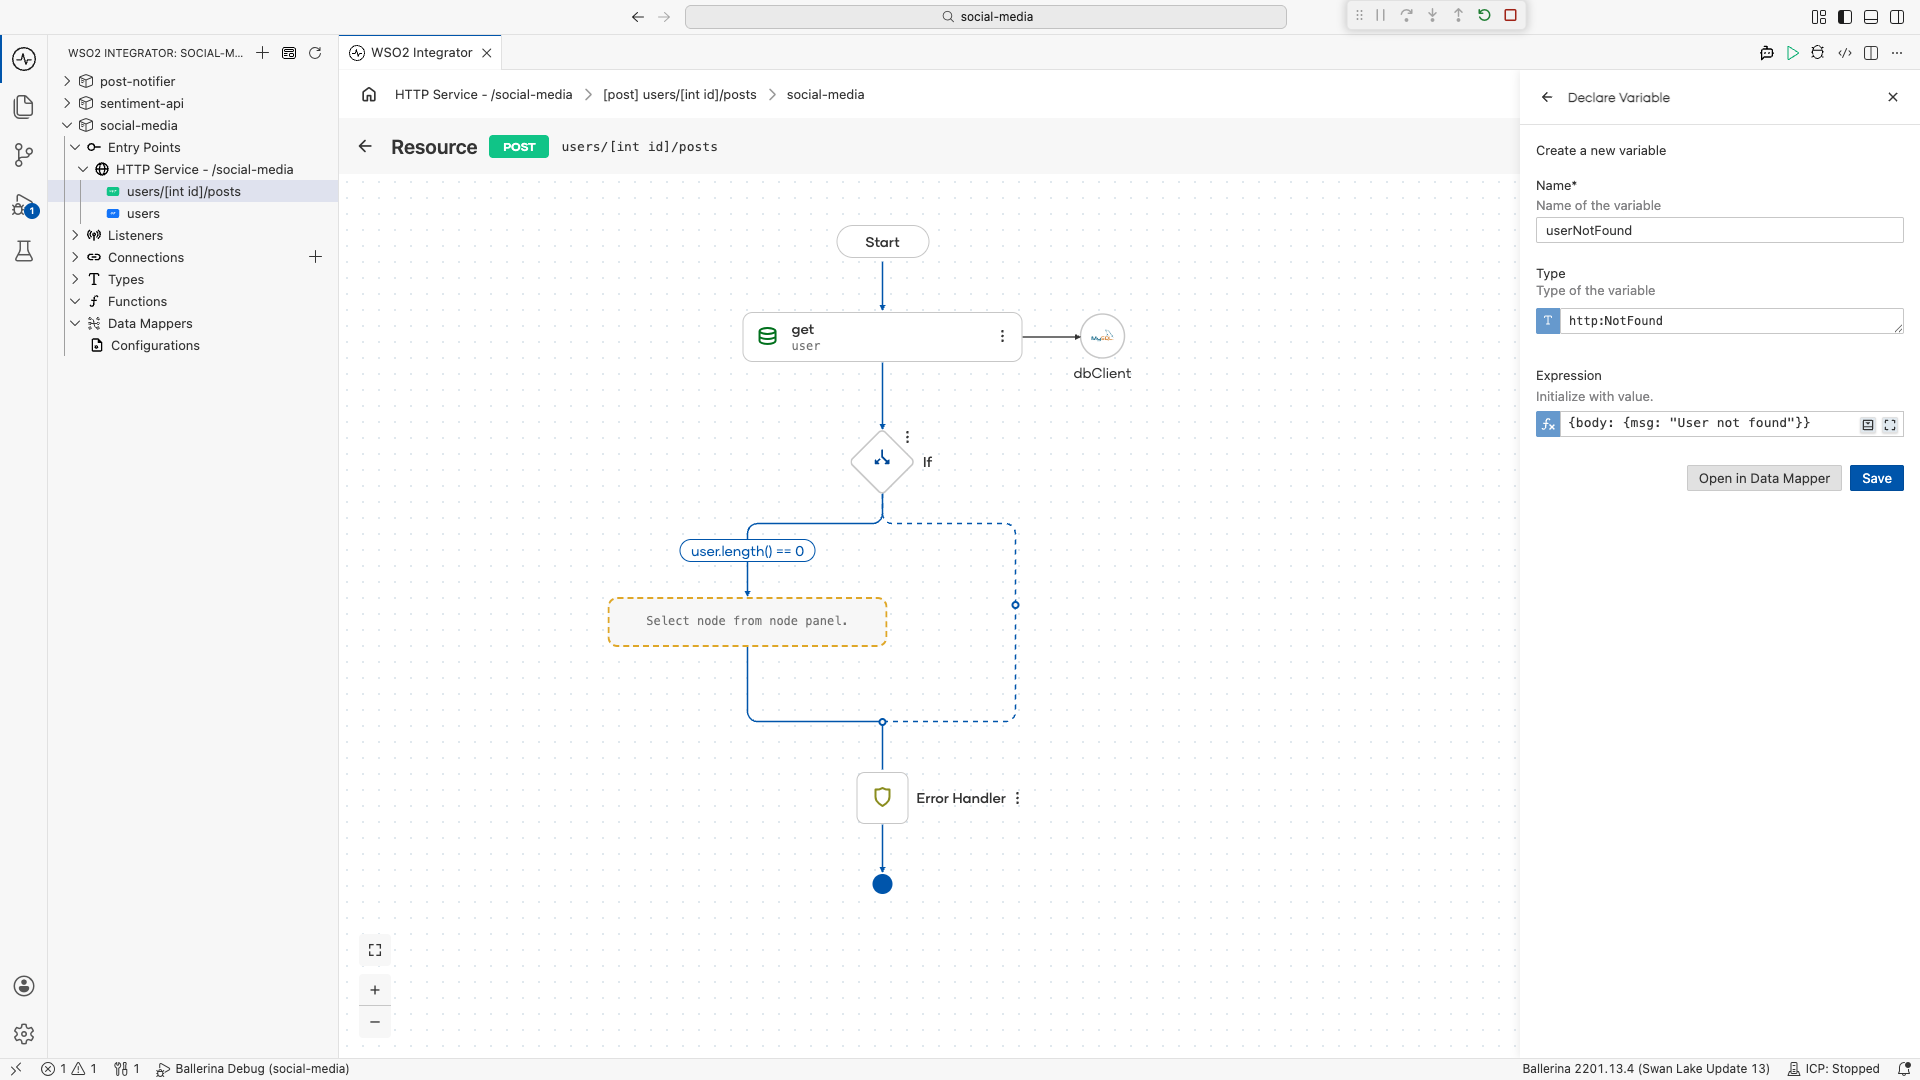
Task: Open the Testing flask icon
Action: click(x=24, y=251)
